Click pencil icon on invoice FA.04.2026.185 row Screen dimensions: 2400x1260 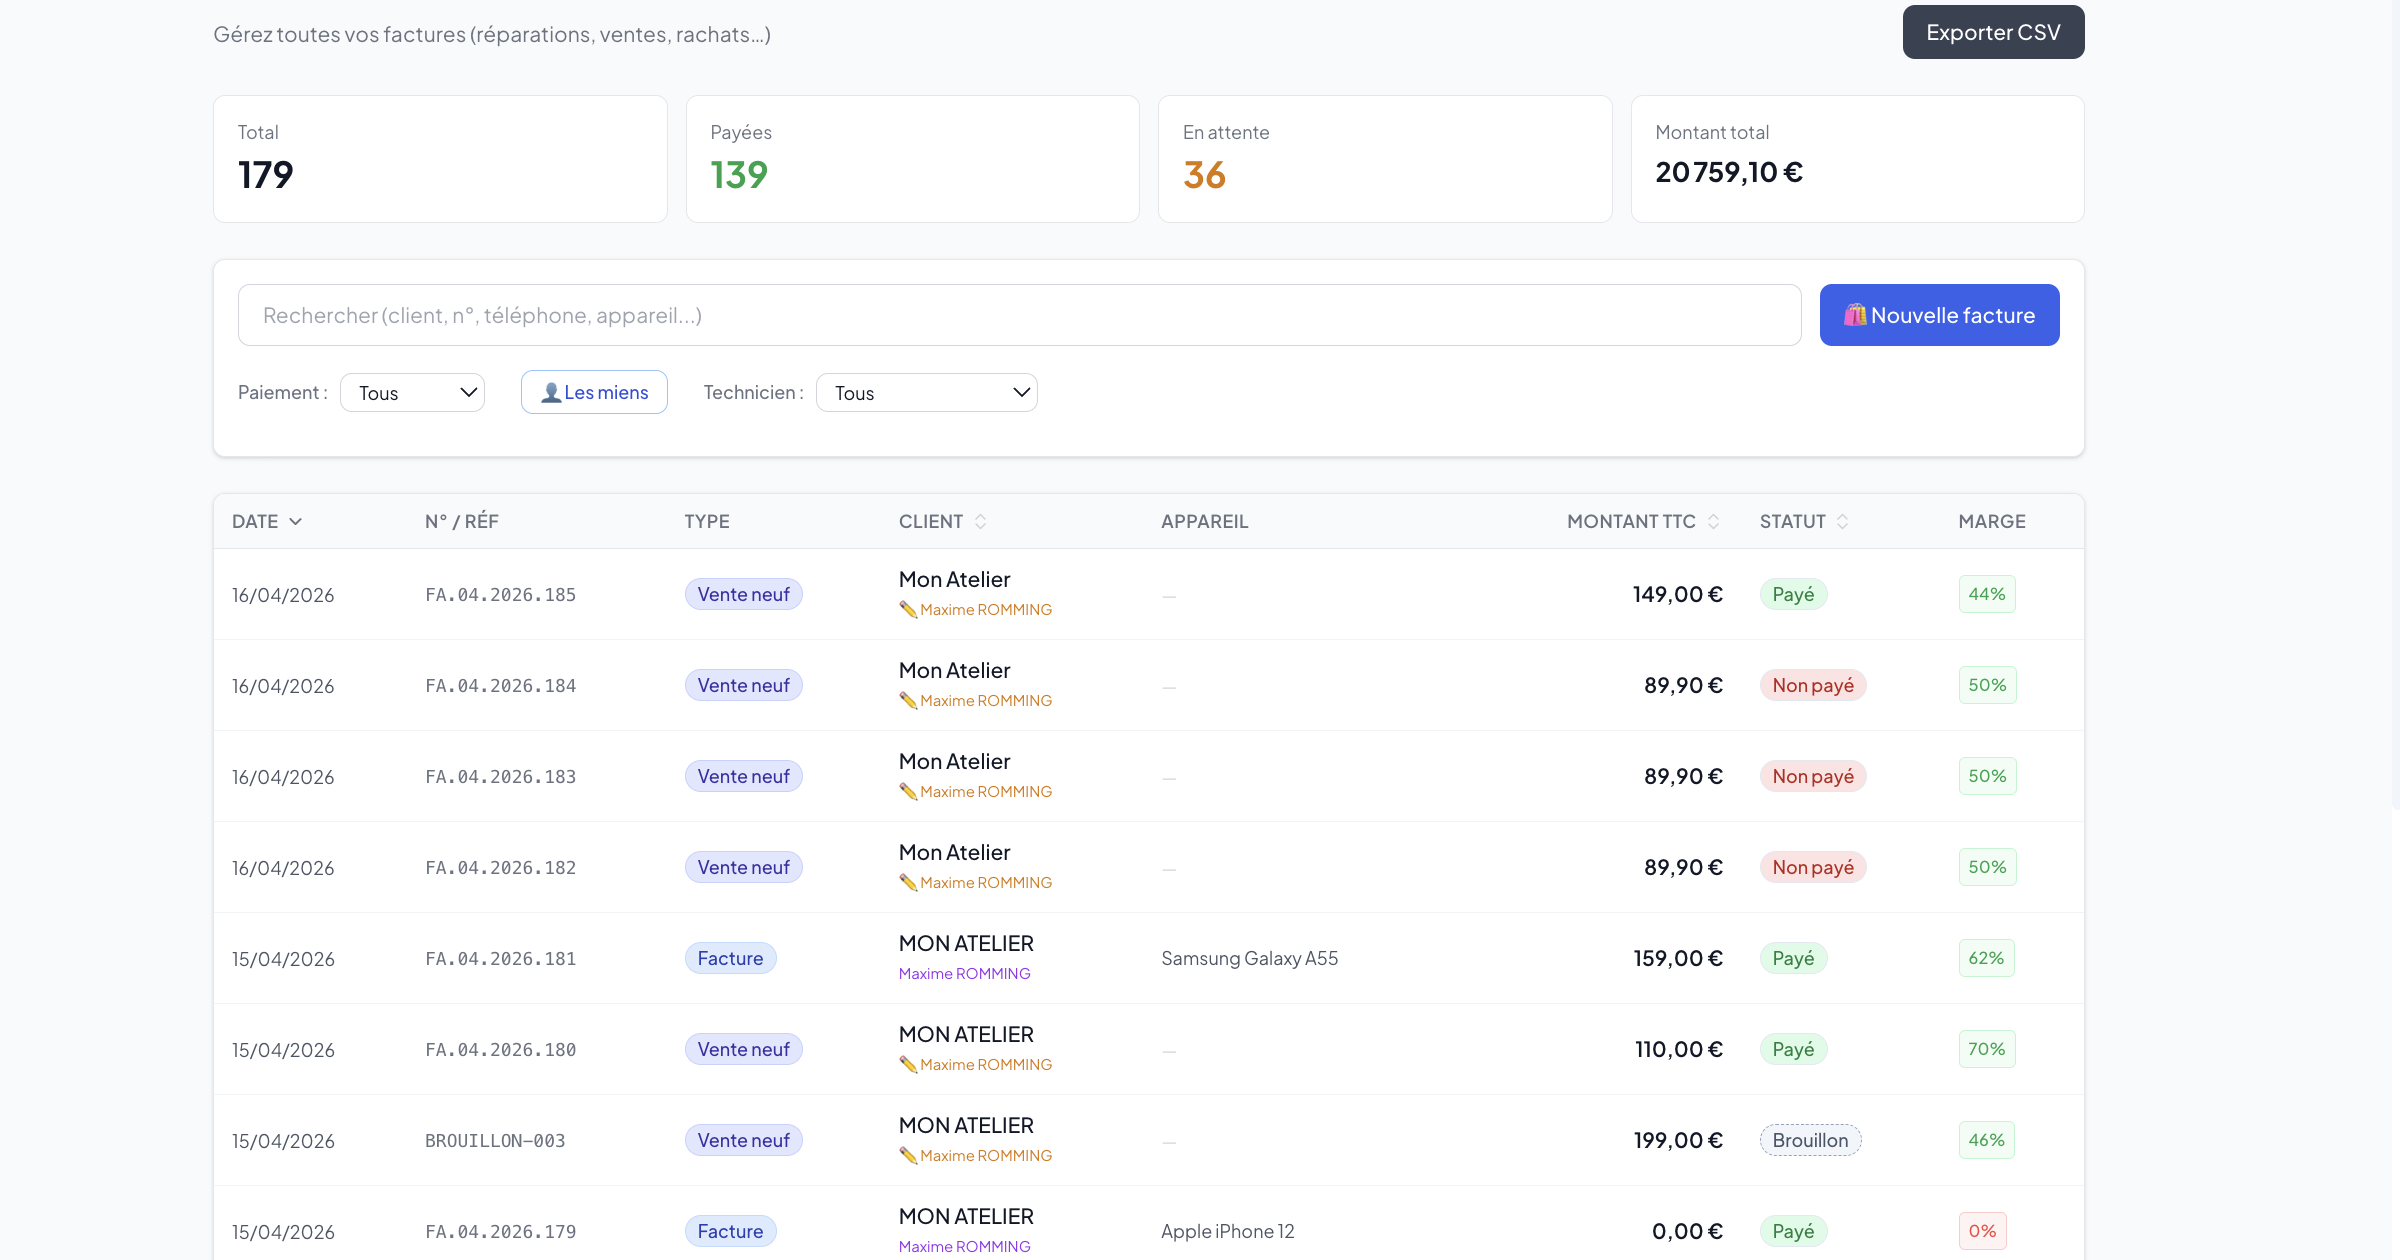click(908, 609)
